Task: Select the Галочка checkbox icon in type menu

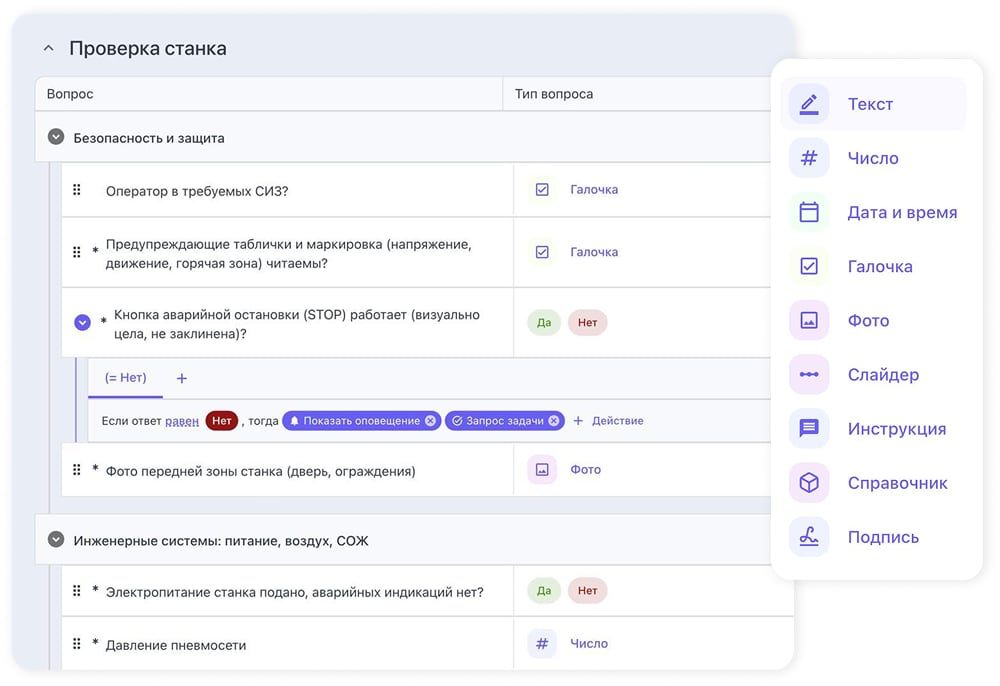Action: (809, 266)
